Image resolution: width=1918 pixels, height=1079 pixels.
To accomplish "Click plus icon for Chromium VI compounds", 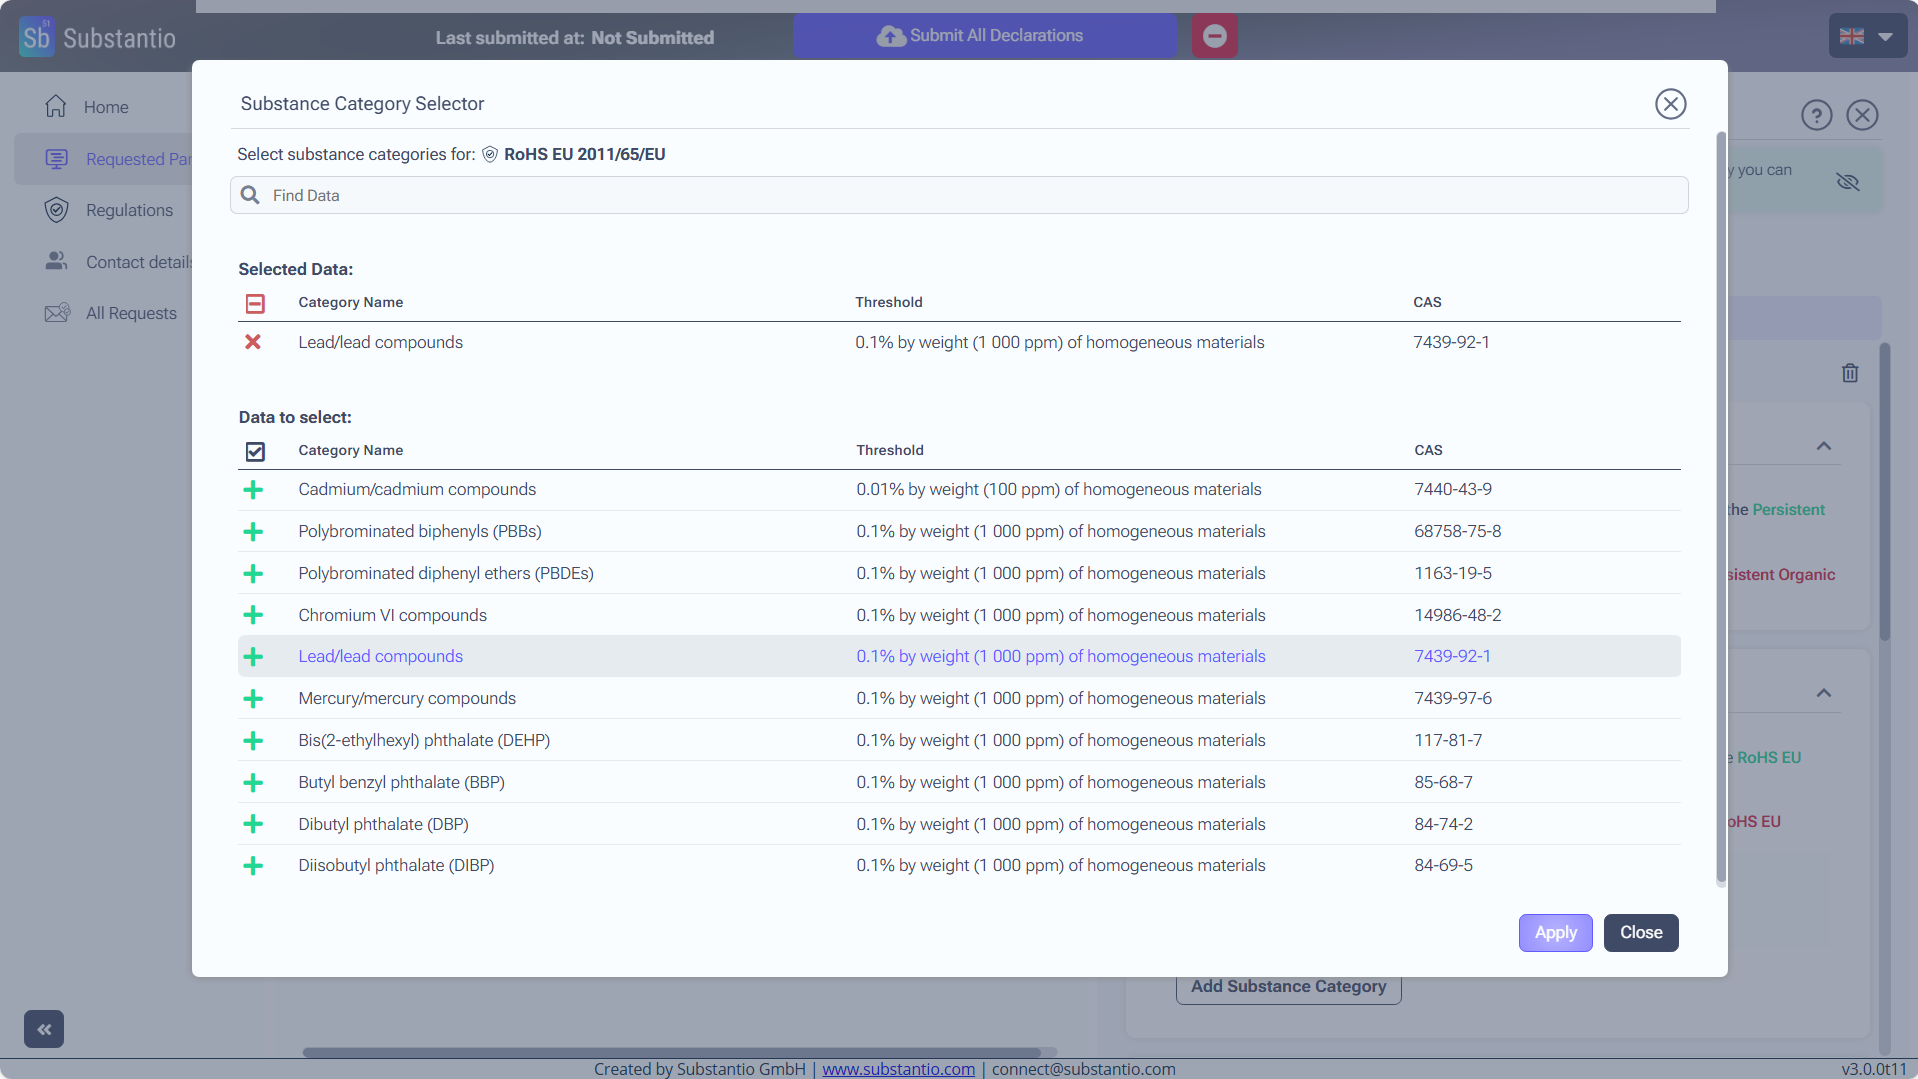I will click(253, 615).
